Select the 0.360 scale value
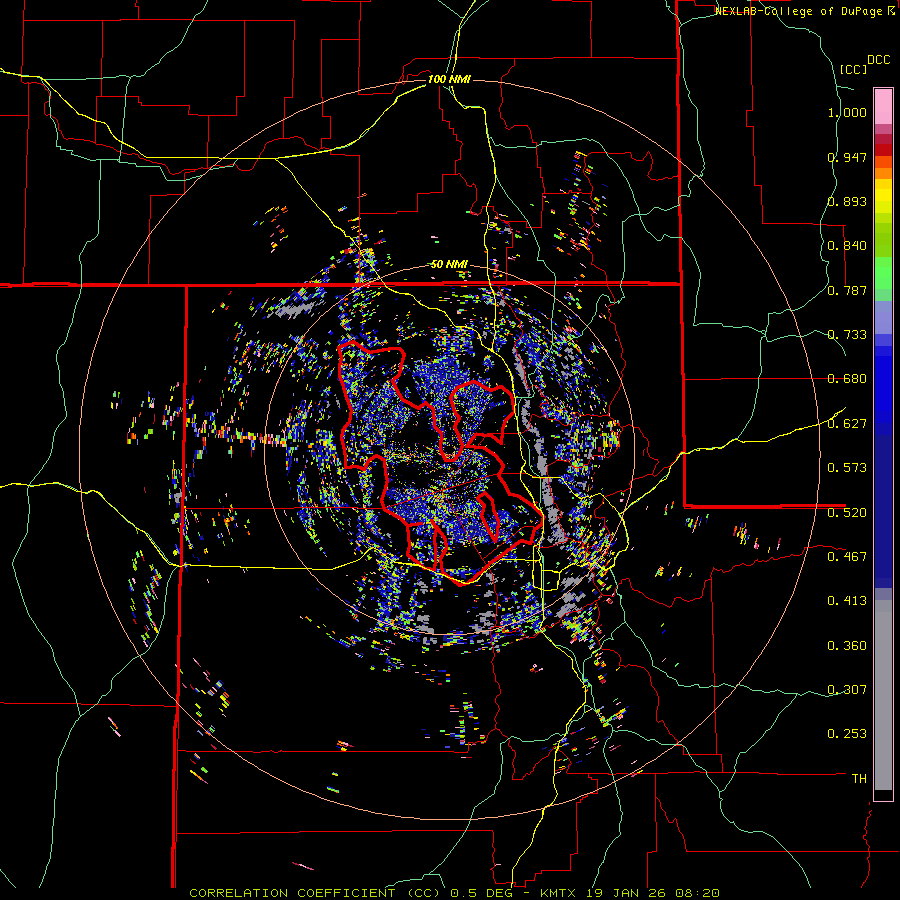This screenshot has width=900, height=900. pos(847,645)
